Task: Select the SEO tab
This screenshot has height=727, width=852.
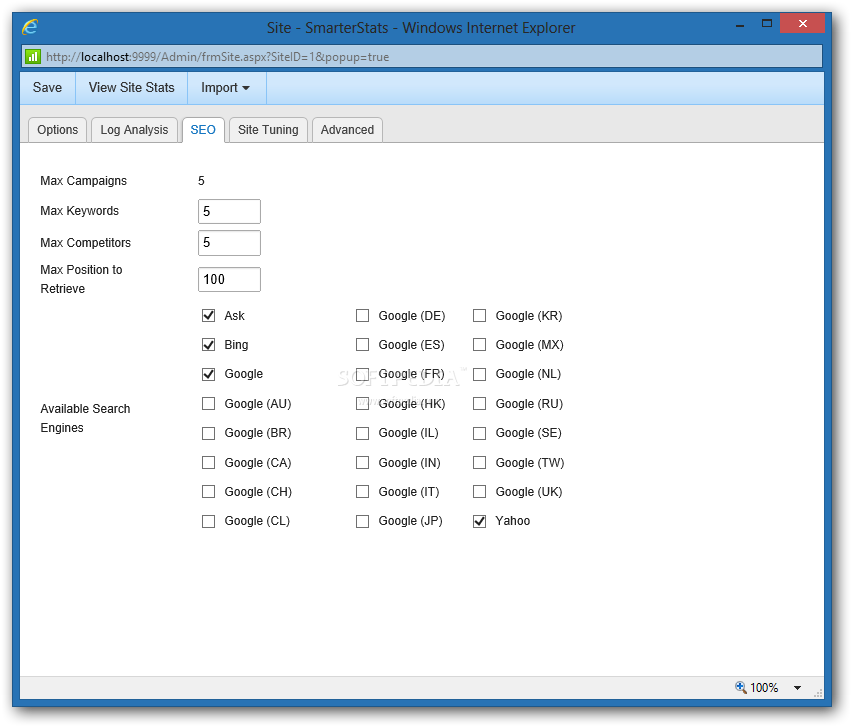Action: pyautogui.click(x=203, y=130)
